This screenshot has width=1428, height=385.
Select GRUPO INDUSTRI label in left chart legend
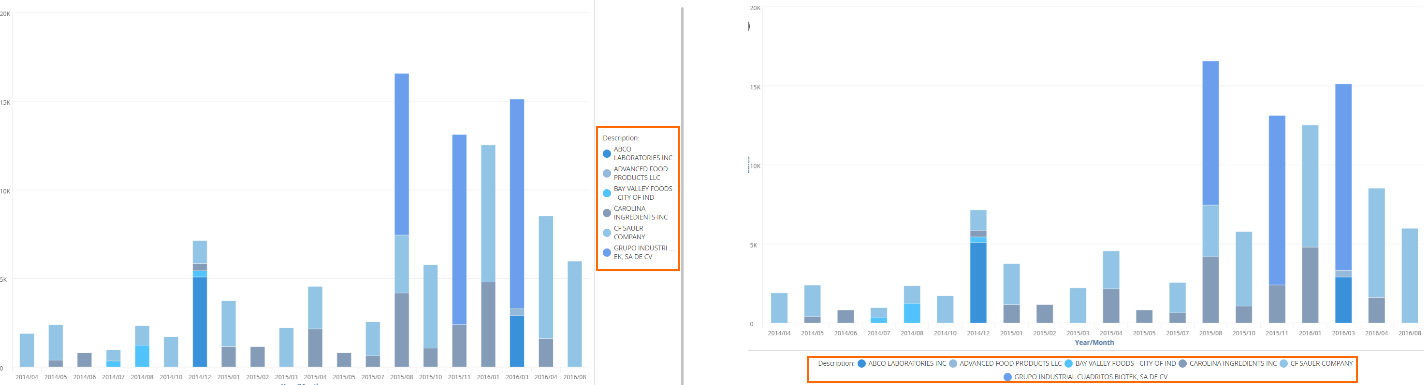[x=644, y=252]
